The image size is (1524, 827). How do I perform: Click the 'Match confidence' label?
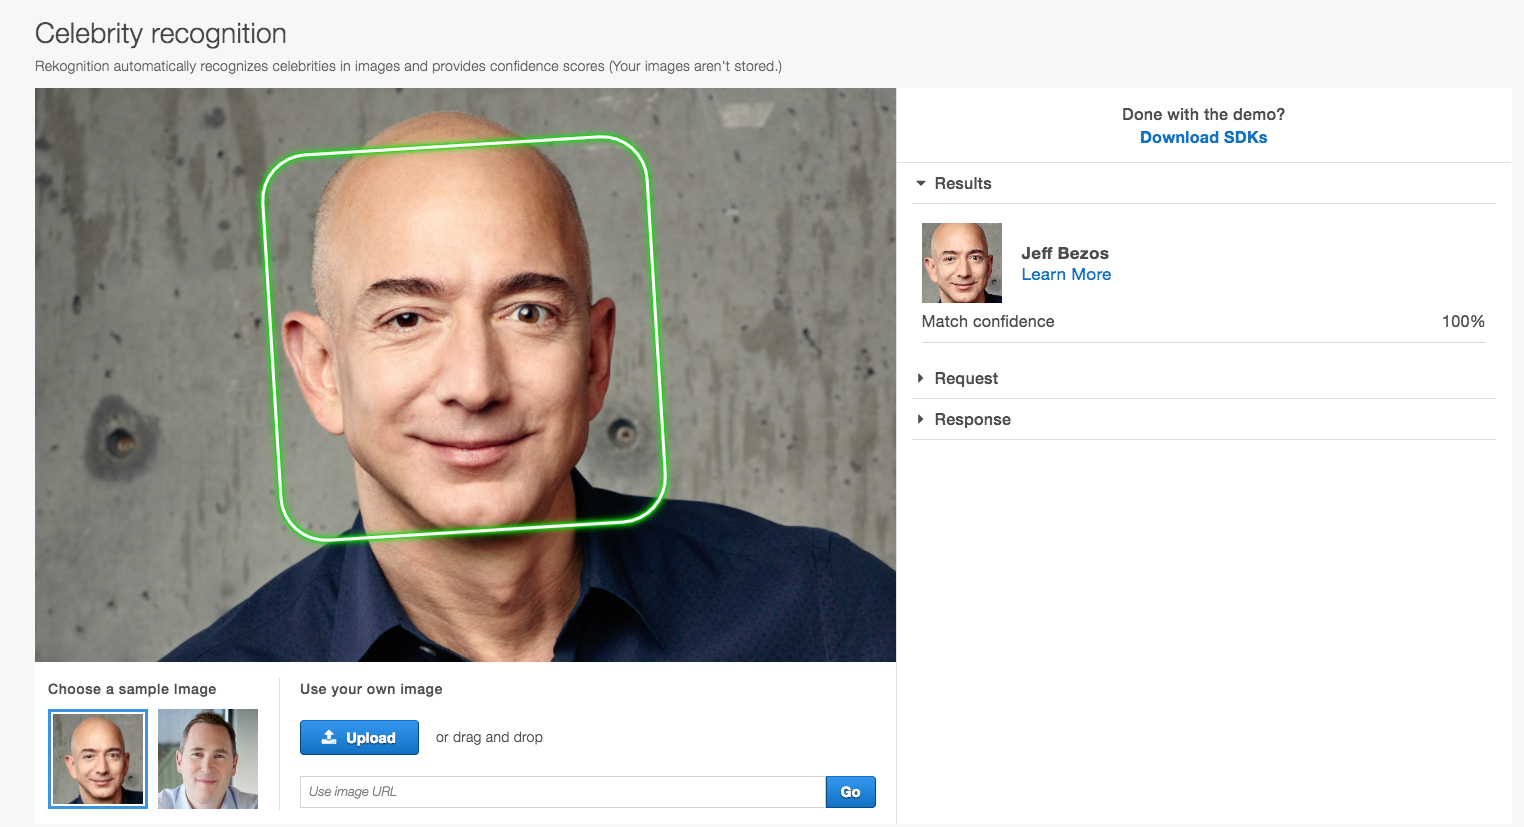(988, 321)
